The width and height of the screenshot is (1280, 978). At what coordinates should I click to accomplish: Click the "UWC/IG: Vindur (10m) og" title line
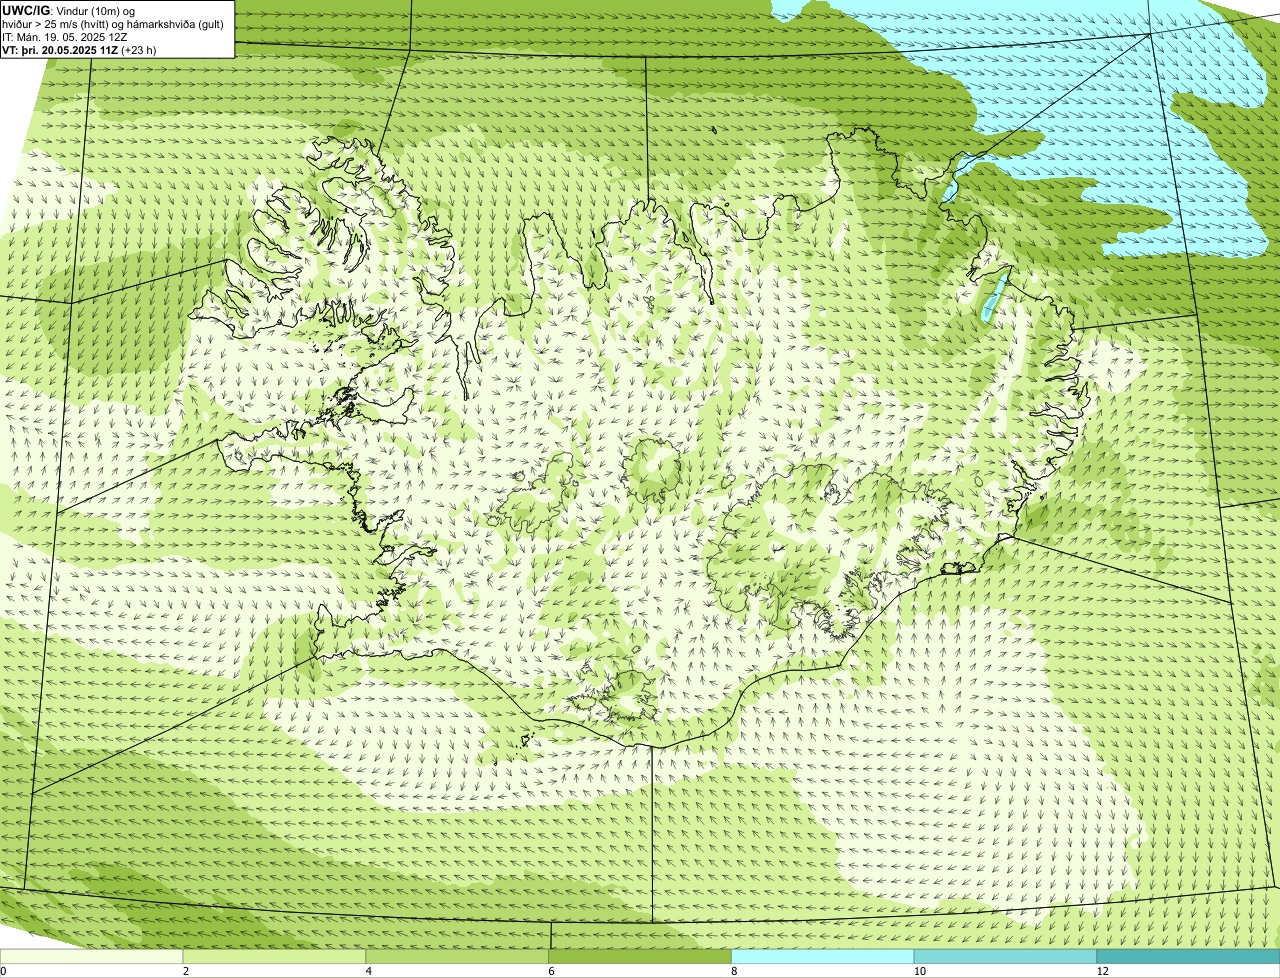69,10
